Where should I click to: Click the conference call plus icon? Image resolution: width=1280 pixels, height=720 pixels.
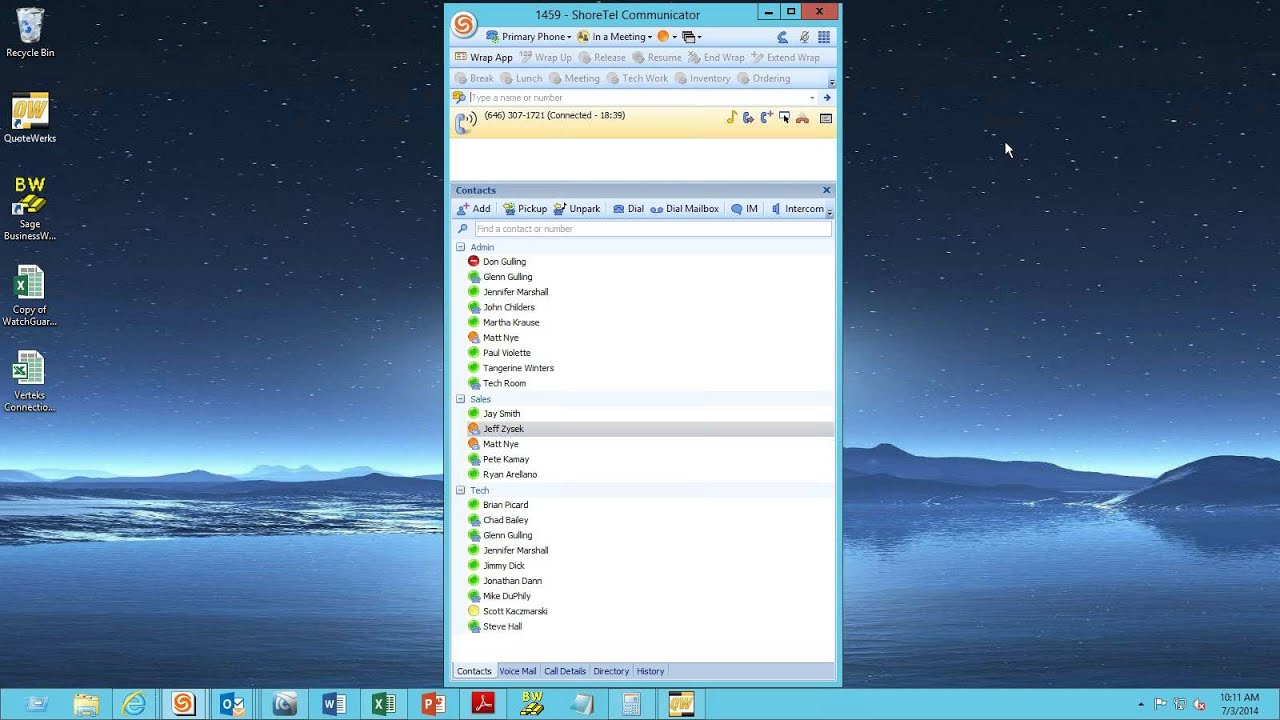pyautogui.click(x=766, y=118)
